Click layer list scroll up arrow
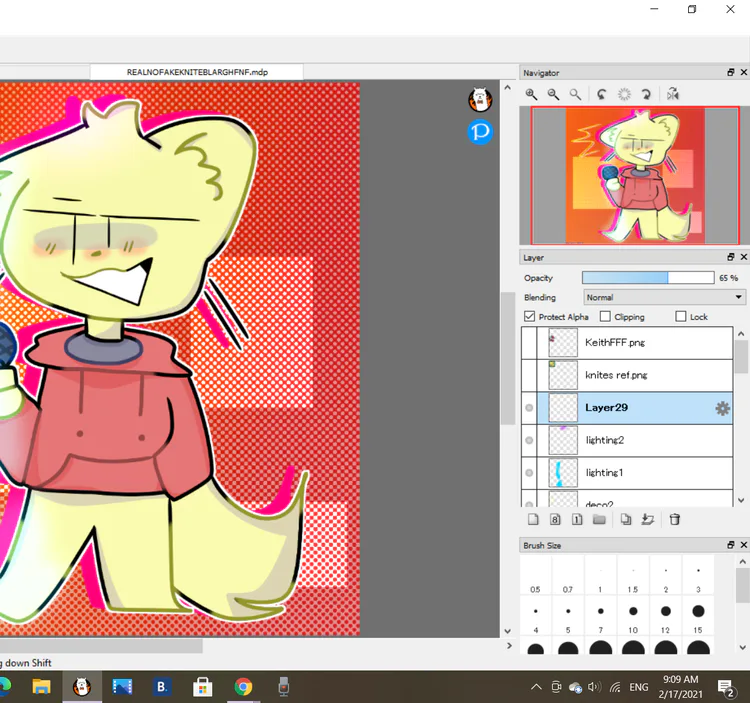This screenshot has width=750, height=703. [x=741, y=334]
